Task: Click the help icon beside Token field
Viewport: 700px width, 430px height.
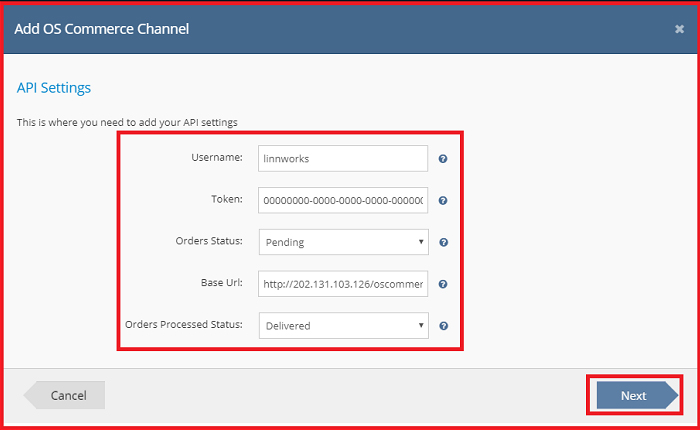Action: [442, 200]
